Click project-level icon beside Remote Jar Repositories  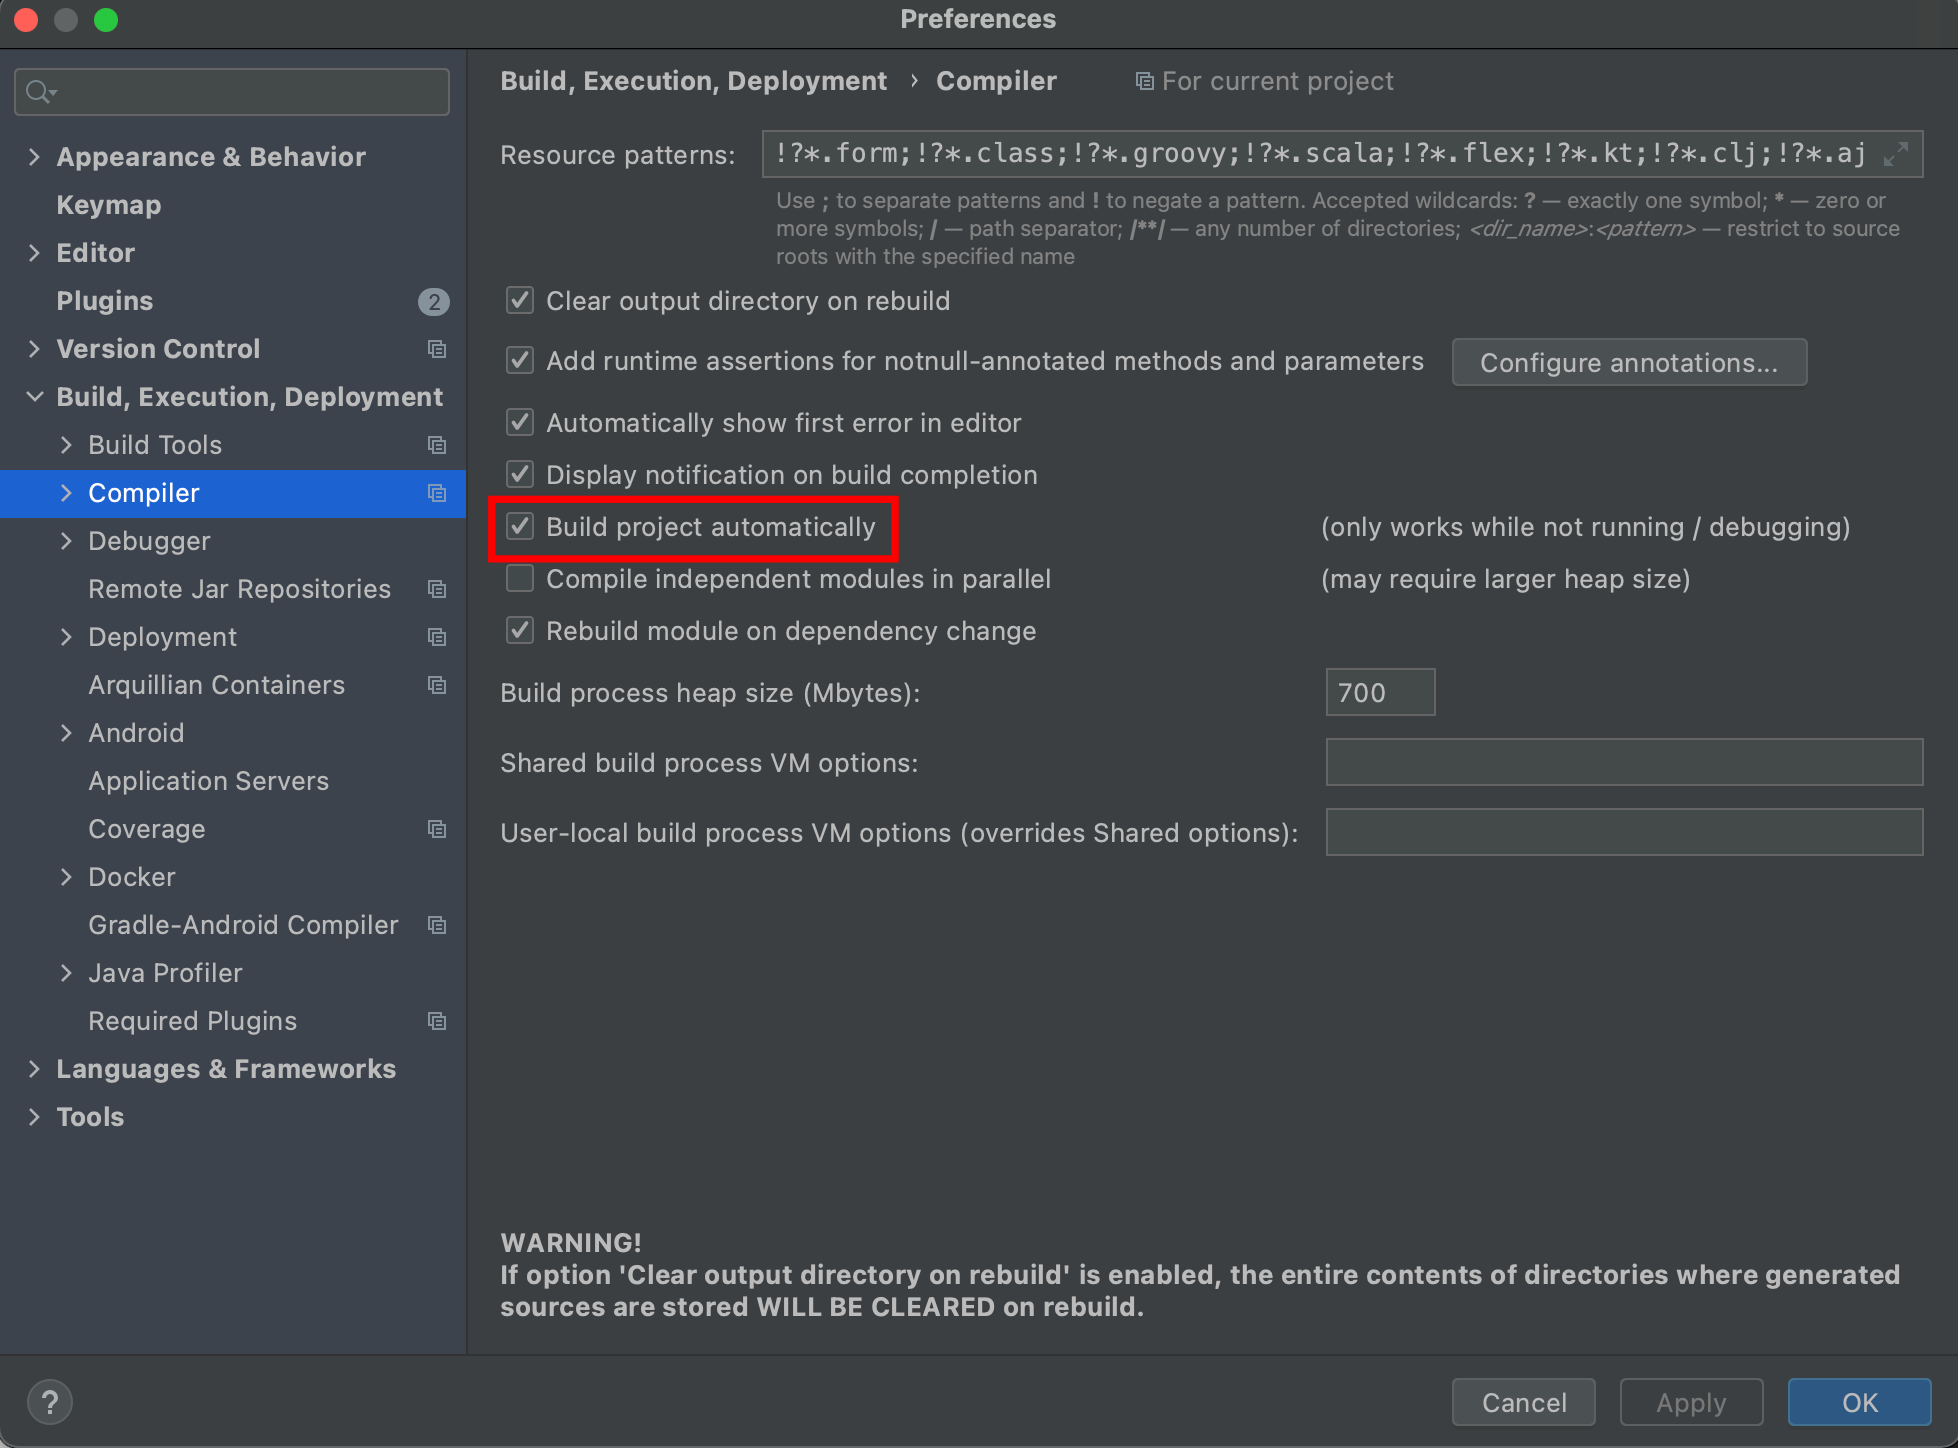point(437,589)
